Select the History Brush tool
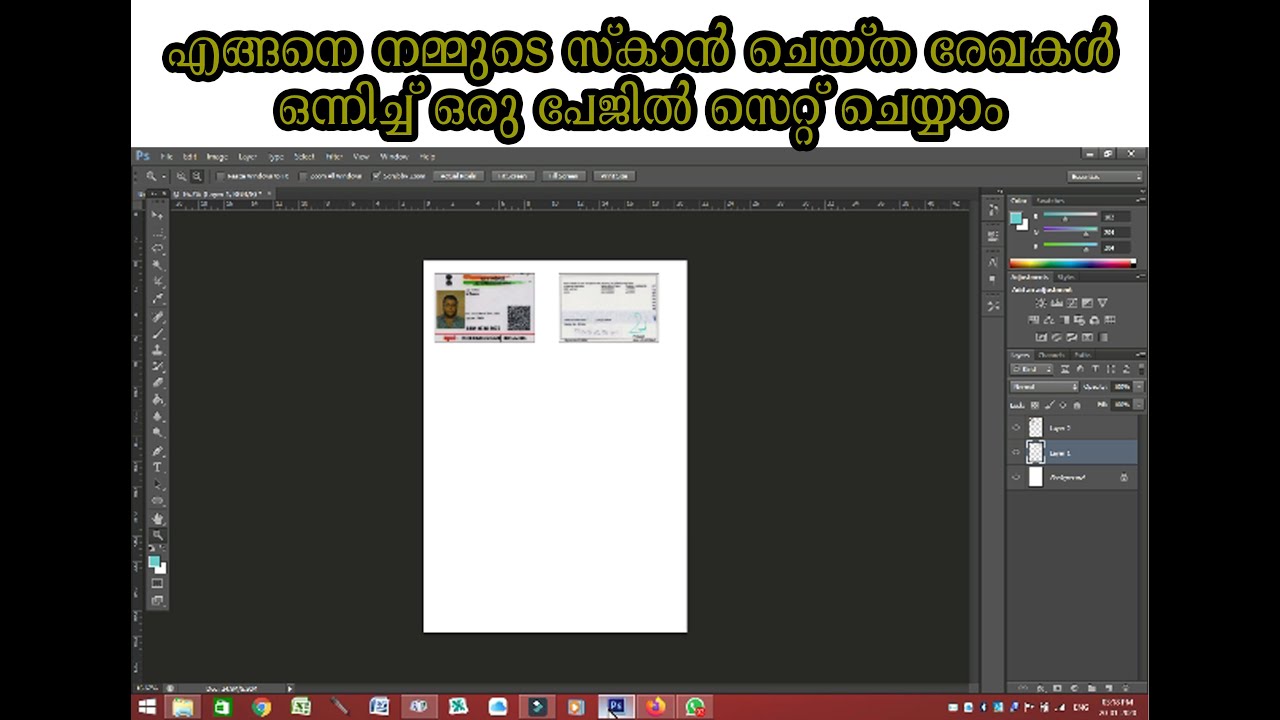 [x=157, y=367]
